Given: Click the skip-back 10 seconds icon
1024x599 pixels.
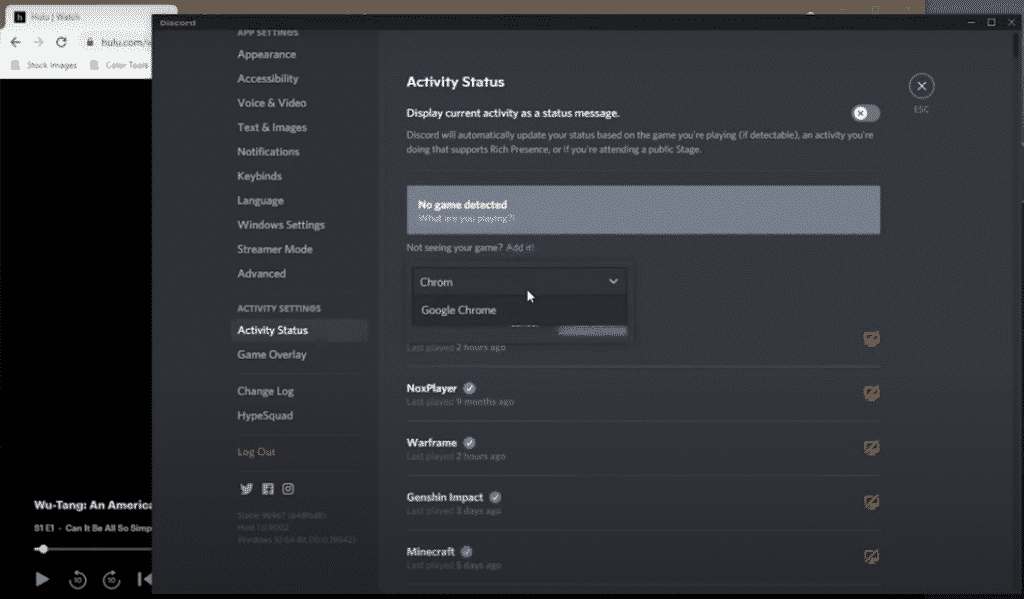Looking at the screenshot, I should (78, 579).
